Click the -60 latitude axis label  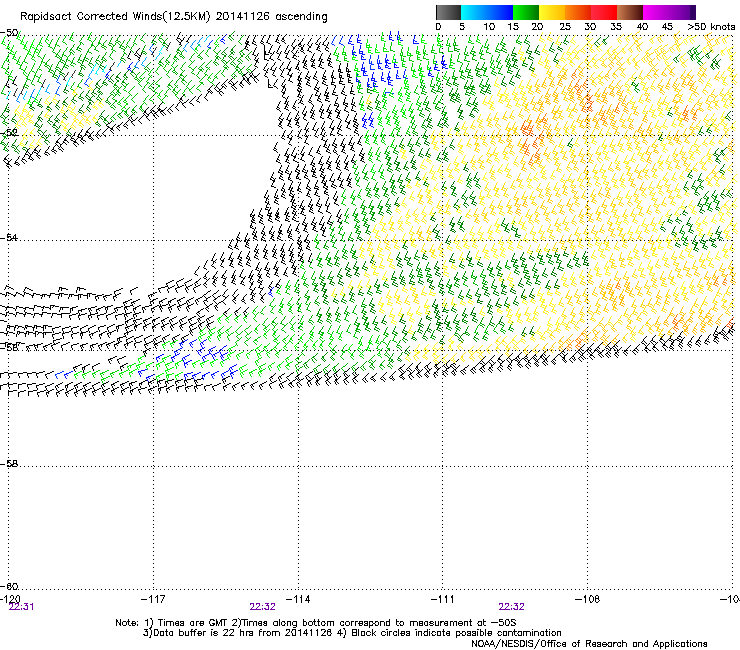(x=9, y=586)
